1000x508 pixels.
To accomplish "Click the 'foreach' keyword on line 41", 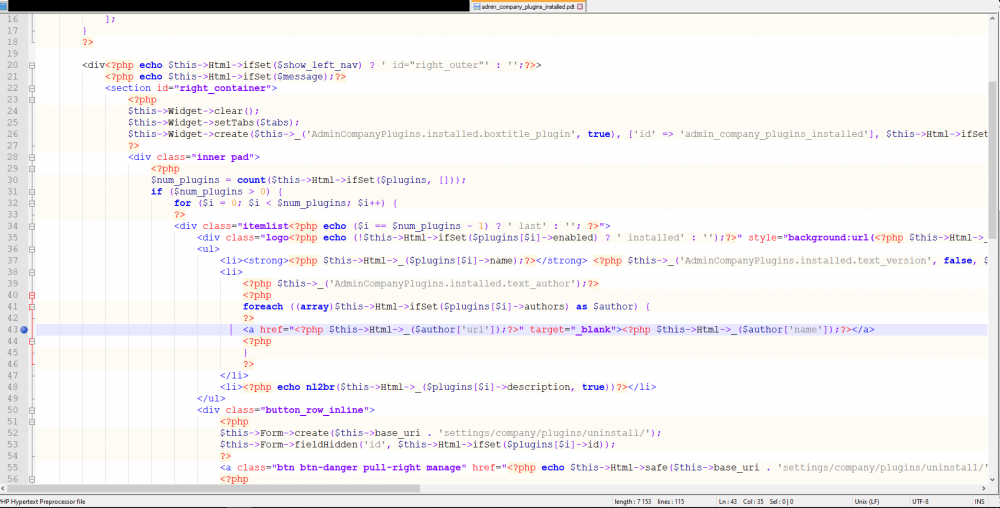I will point(263,307).
